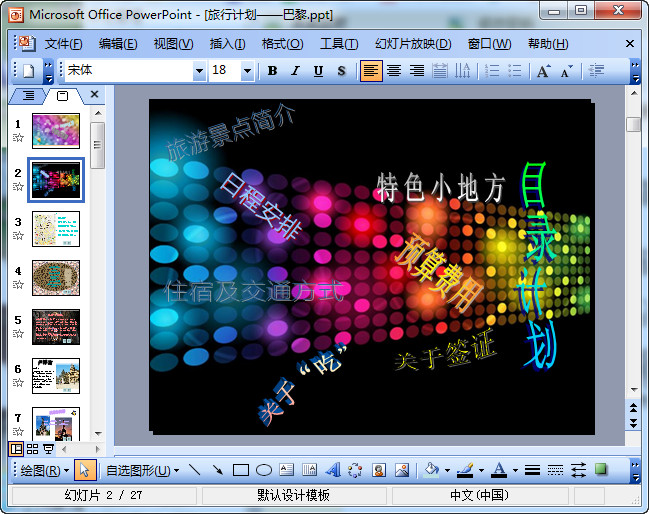The image size is (649, 514).
Task: Center align the text
Action: point(394,71)
